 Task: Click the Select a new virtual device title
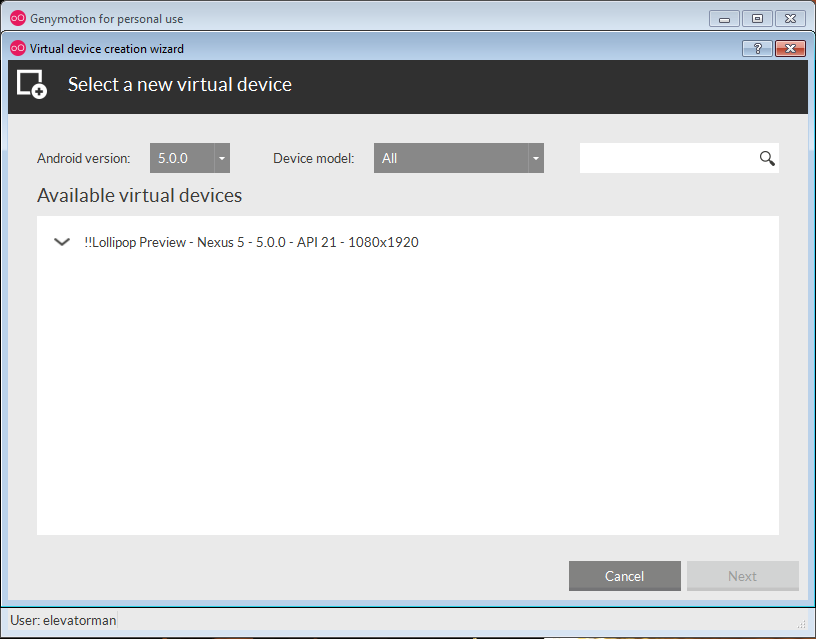point(180,84)
